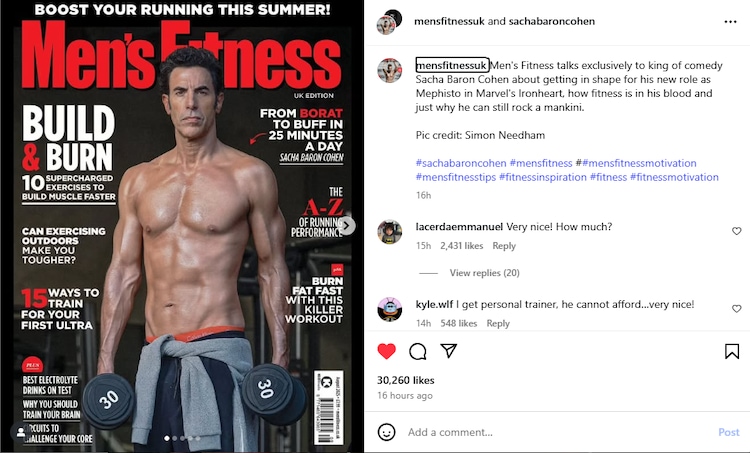Open lacerdaemmanuel's profile avatar
Image resolution: width=750 pixels, height=453 pixels.
pyautogui.click(x=389, y=232)
